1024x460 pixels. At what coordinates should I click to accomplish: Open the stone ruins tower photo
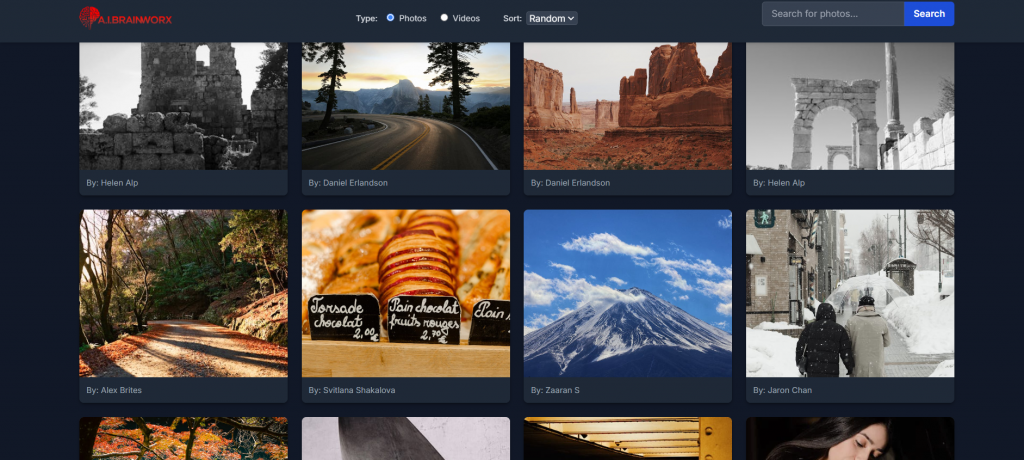coord(183,105)
